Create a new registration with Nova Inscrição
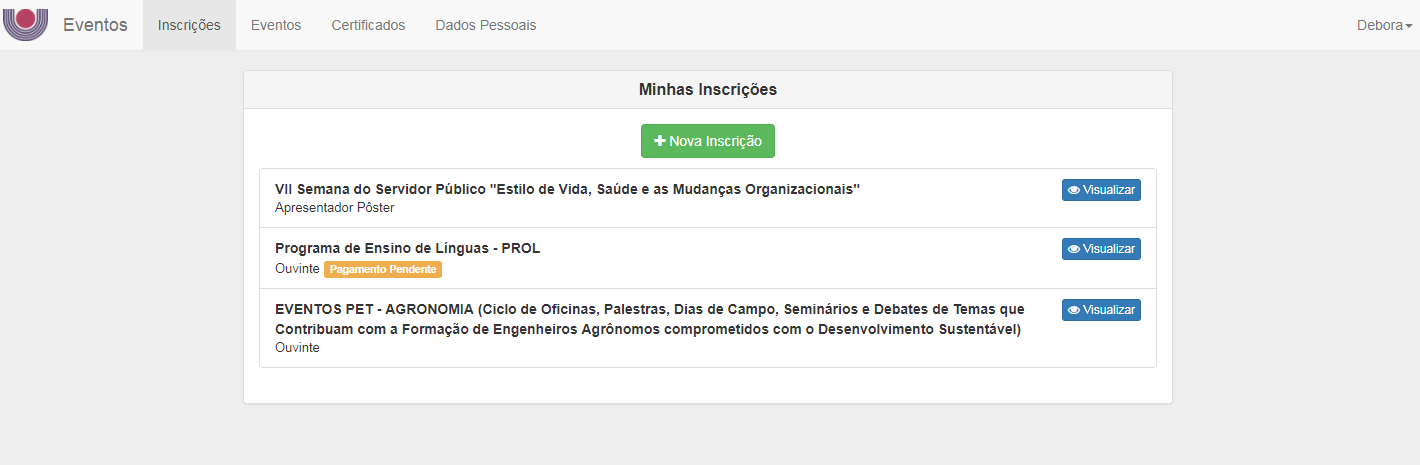 [x=708, y=141]
